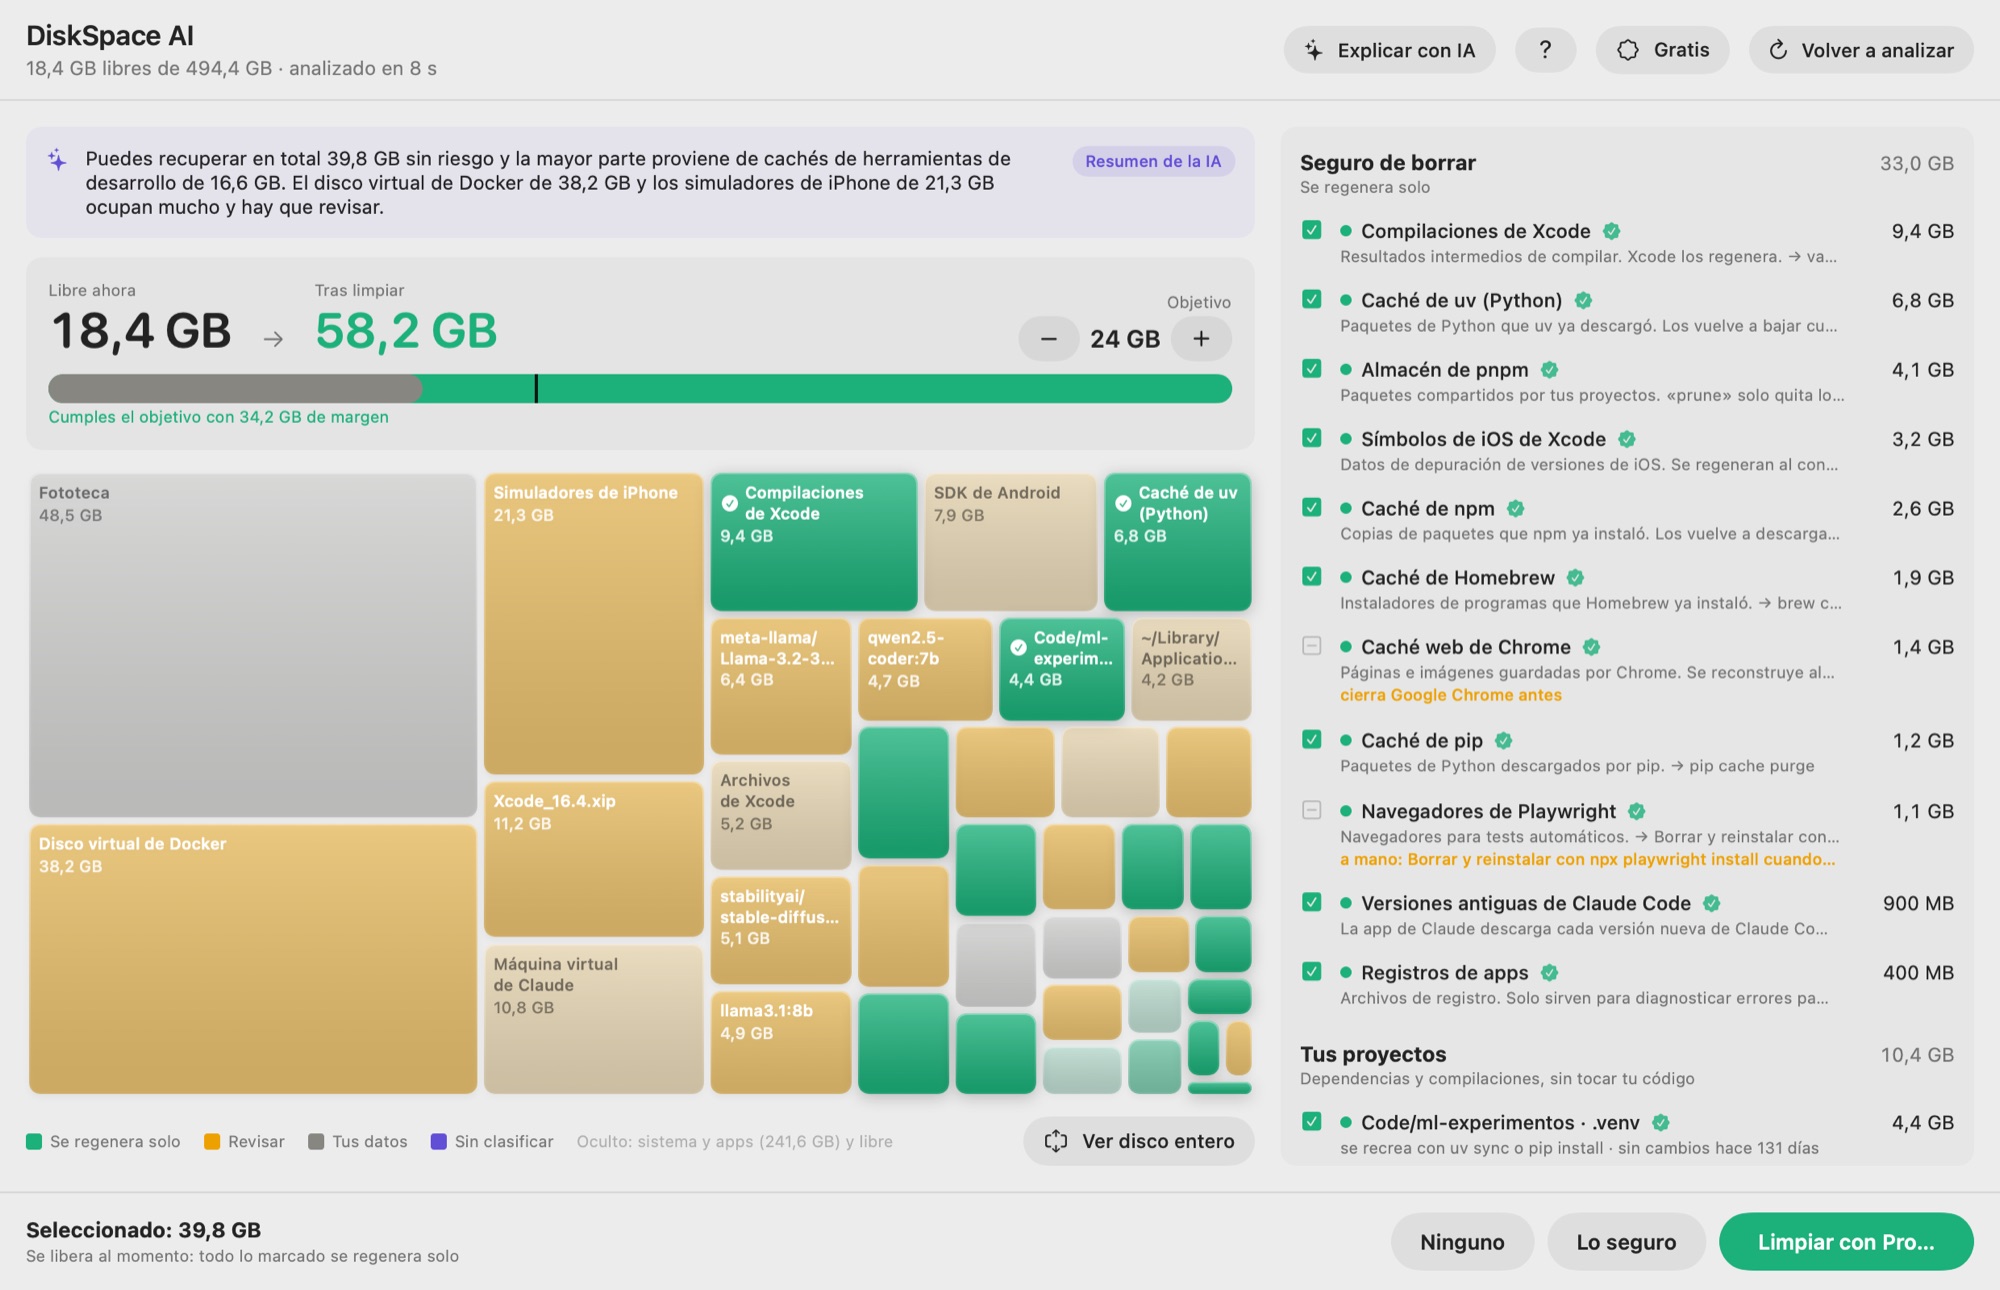
Task: Uncheck the Caché de uv (Python) checkbox
Action: (1312, 299)
